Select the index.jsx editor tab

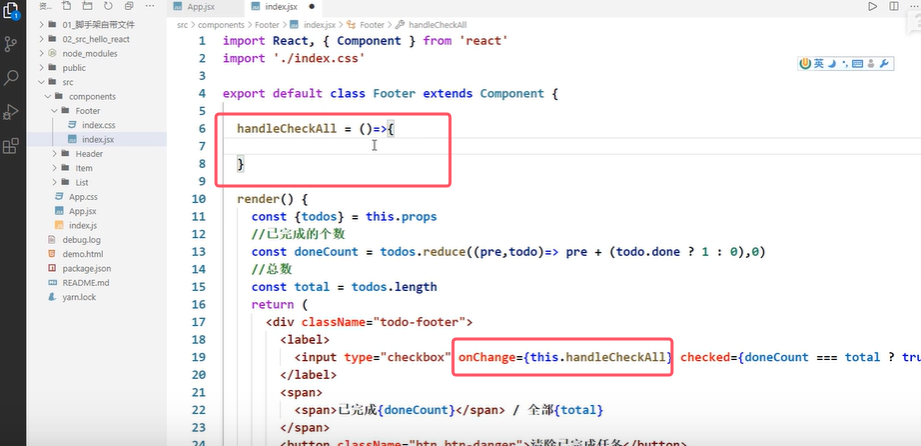click(x=282, y=7)
